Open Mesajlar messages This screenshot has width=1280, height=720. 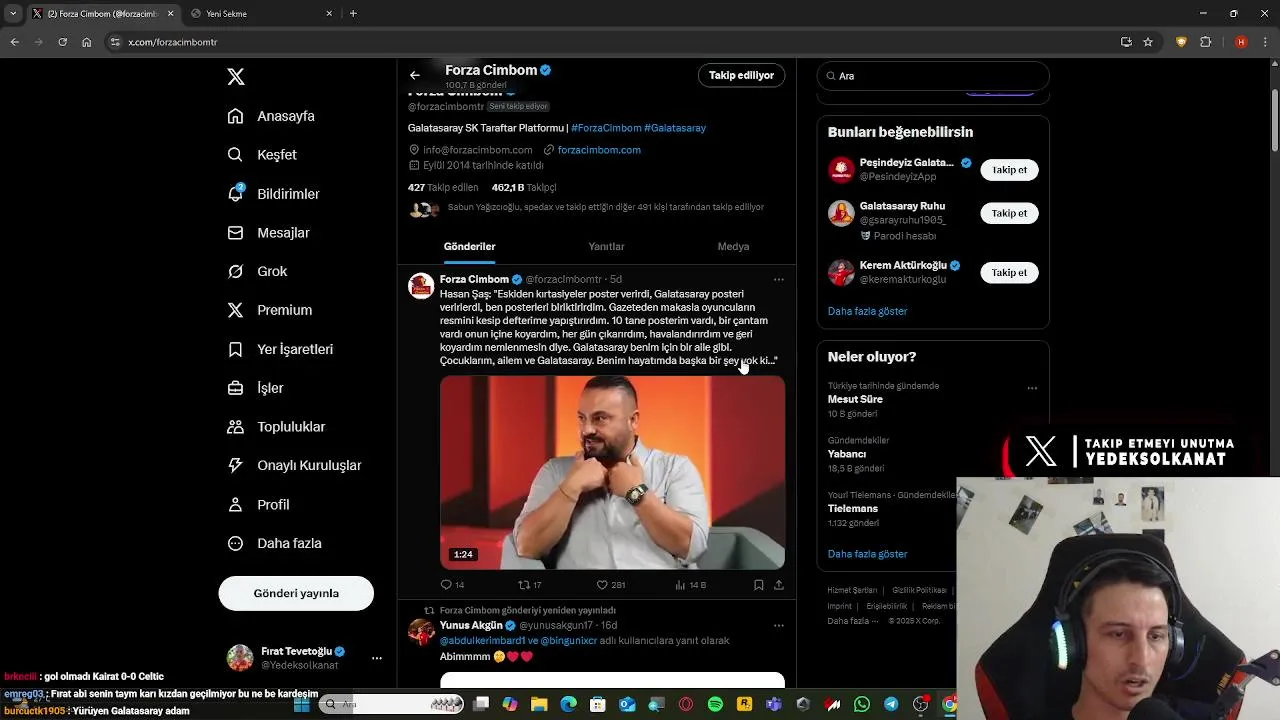tap(268, 233)
